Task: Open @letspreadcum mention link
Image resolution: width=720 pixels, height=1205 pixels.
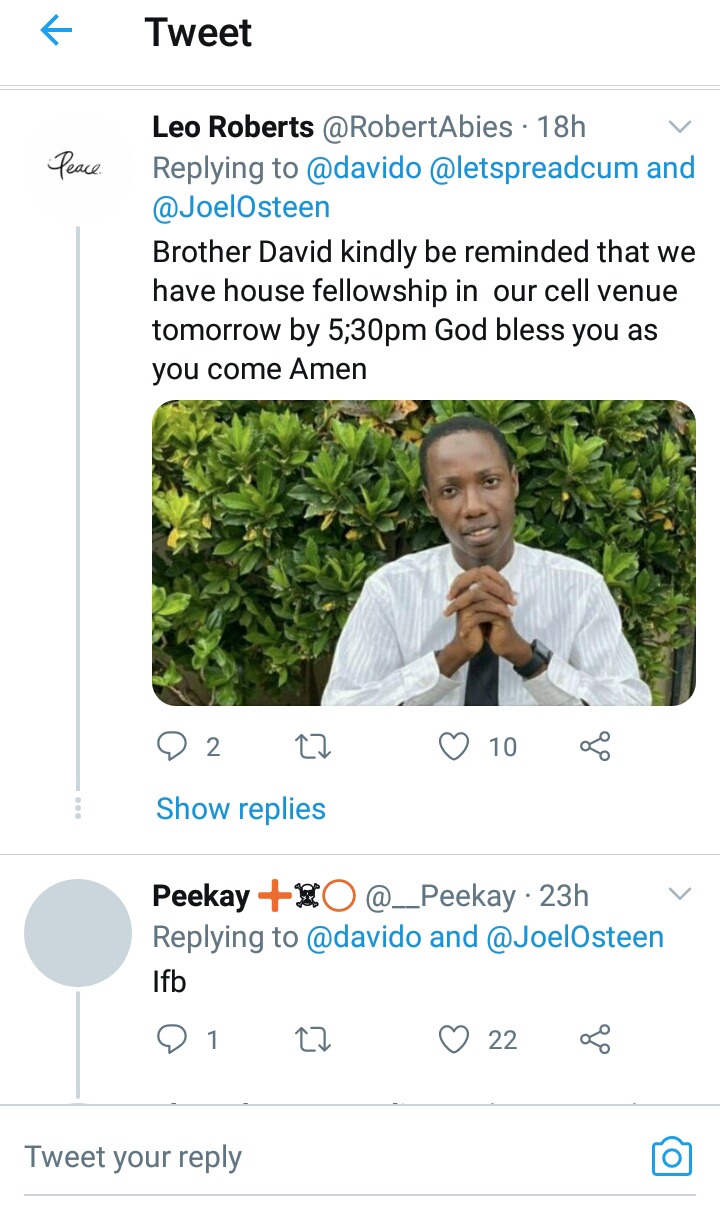Action: [x=534, y=168]
